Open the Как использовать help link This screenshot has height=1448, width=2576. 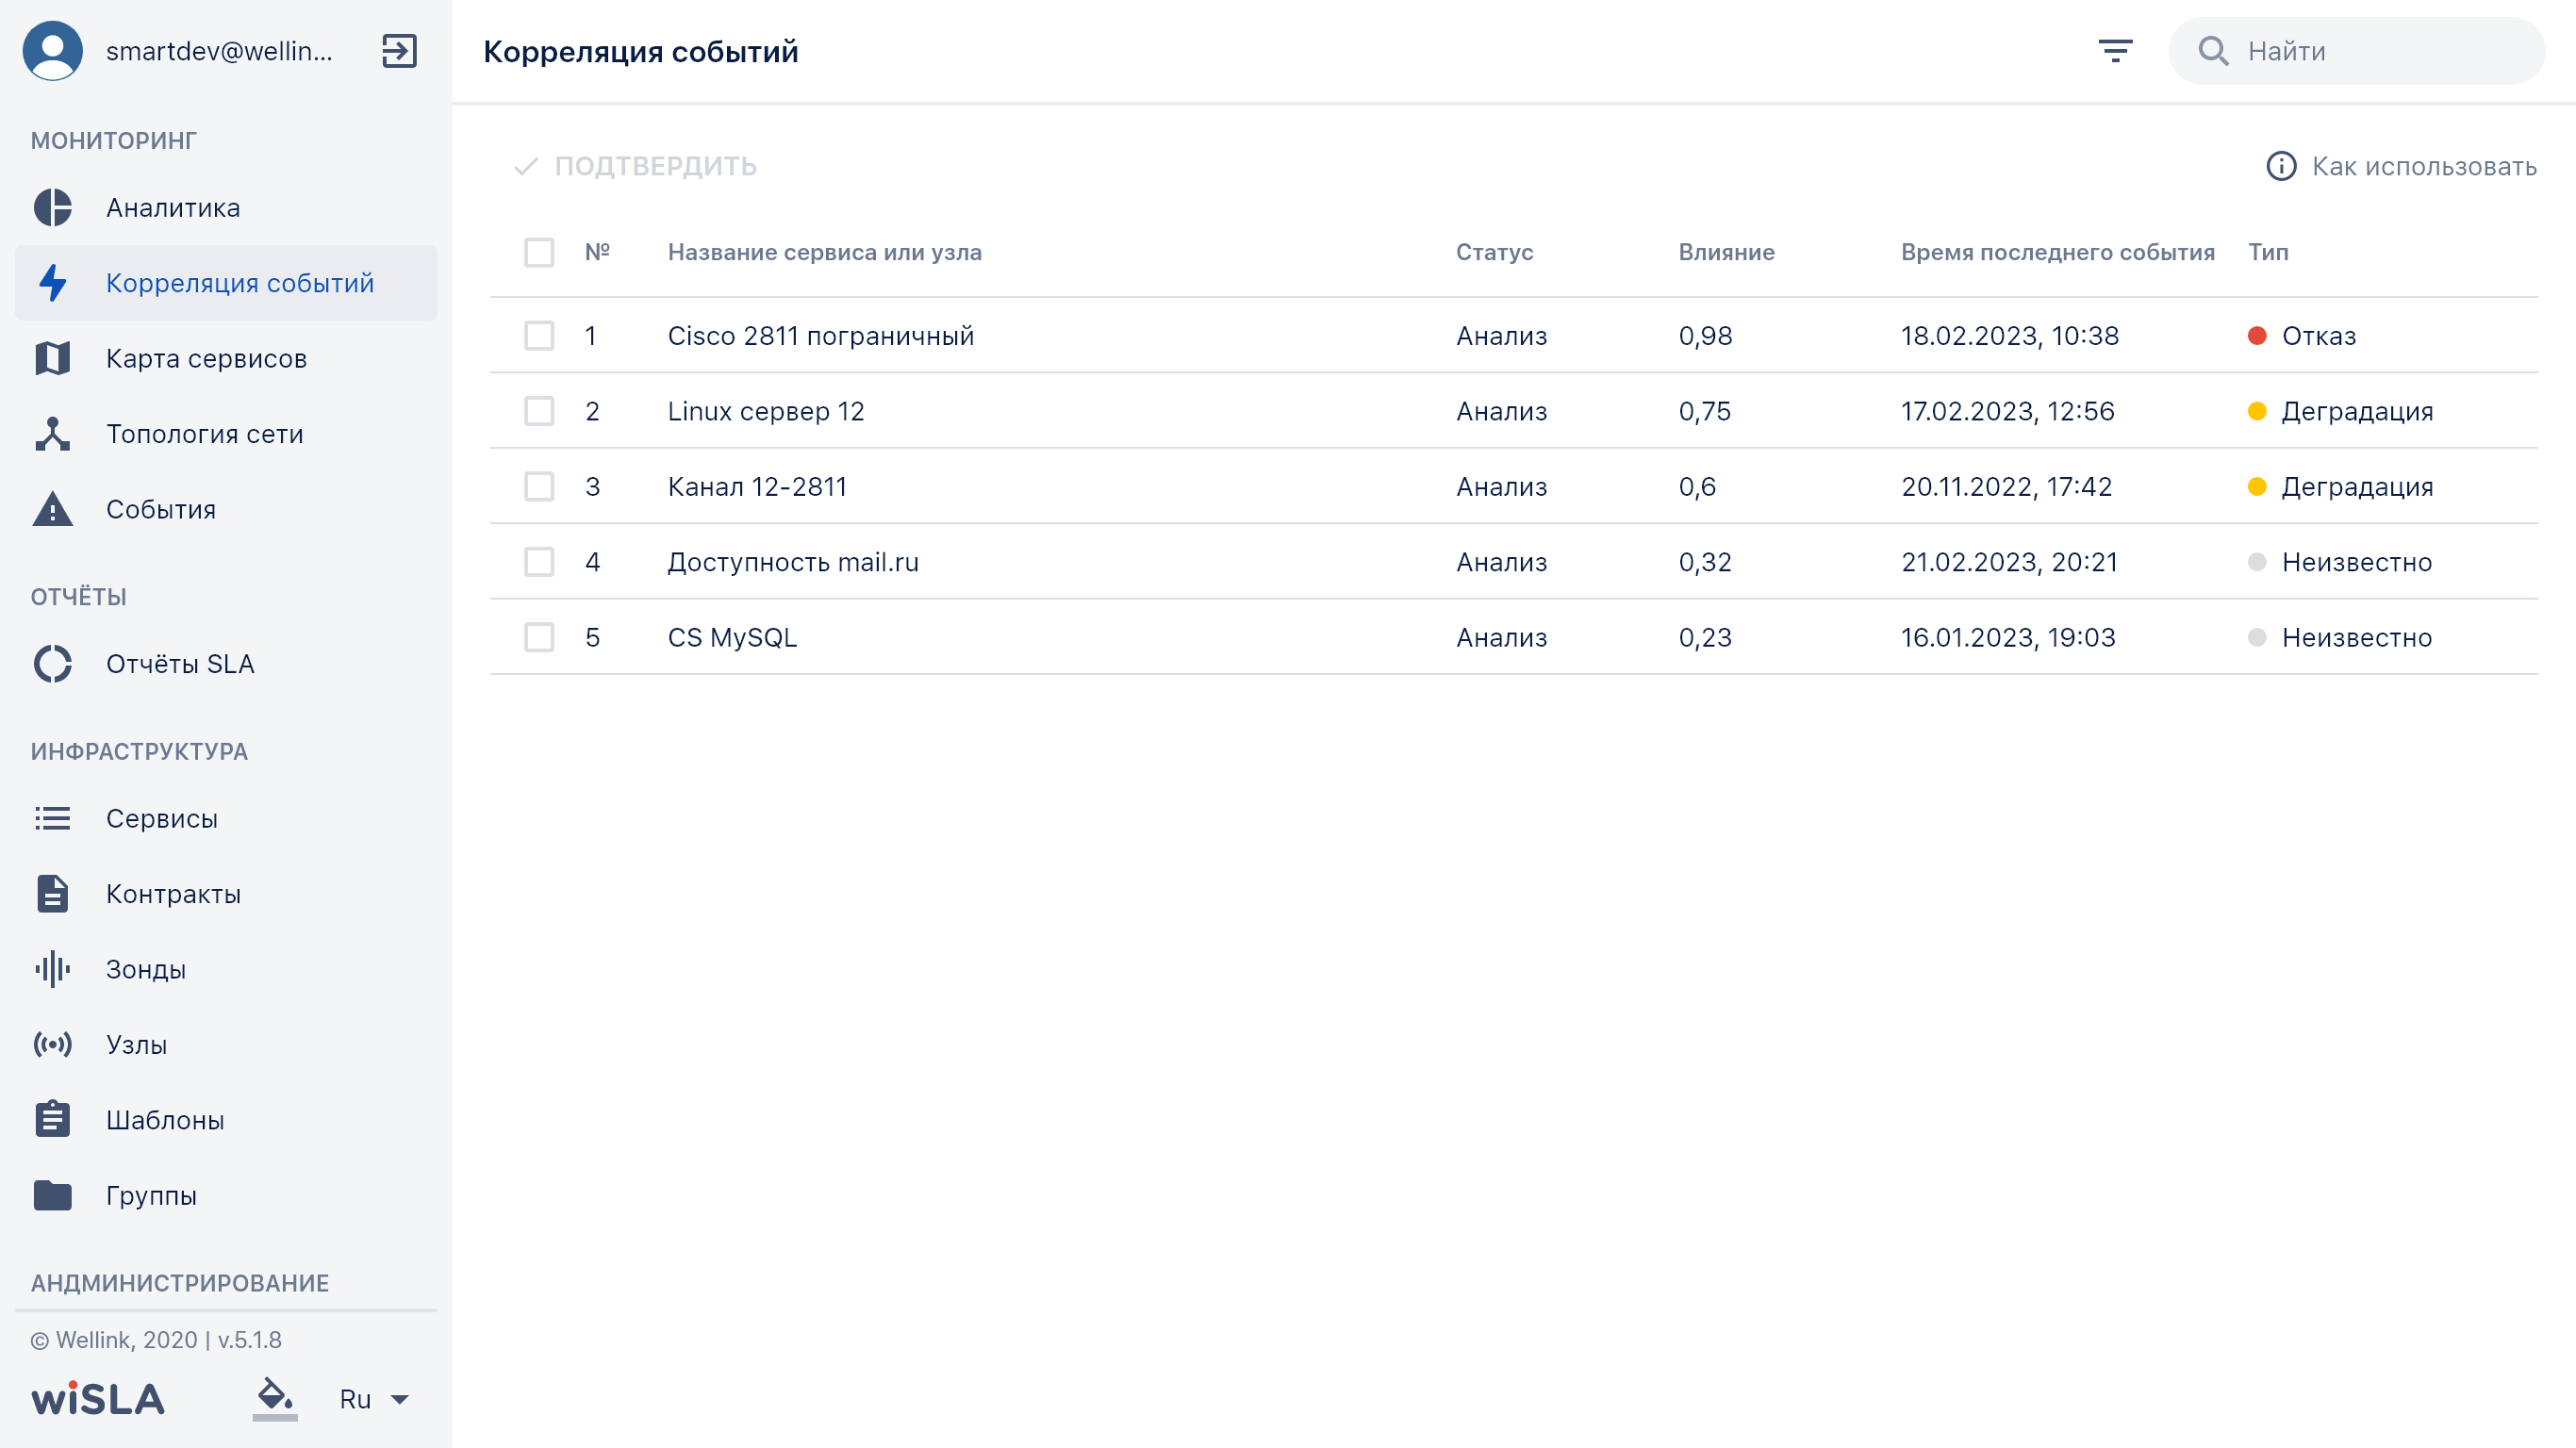tap(2401, 166)
